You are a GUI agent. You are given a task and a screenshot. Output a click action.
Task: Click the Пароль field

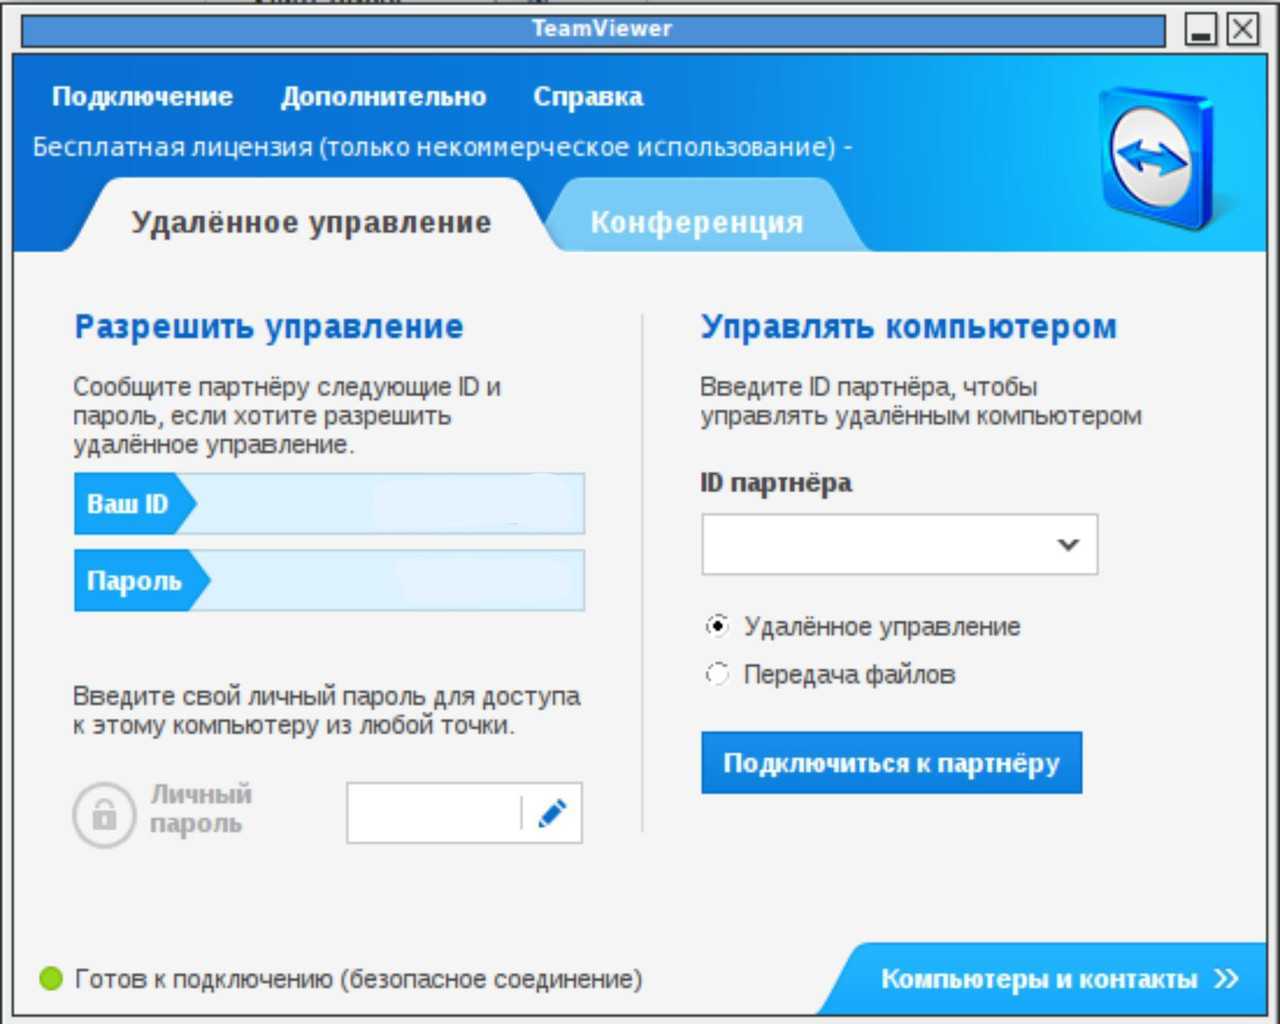click(329, 580)
